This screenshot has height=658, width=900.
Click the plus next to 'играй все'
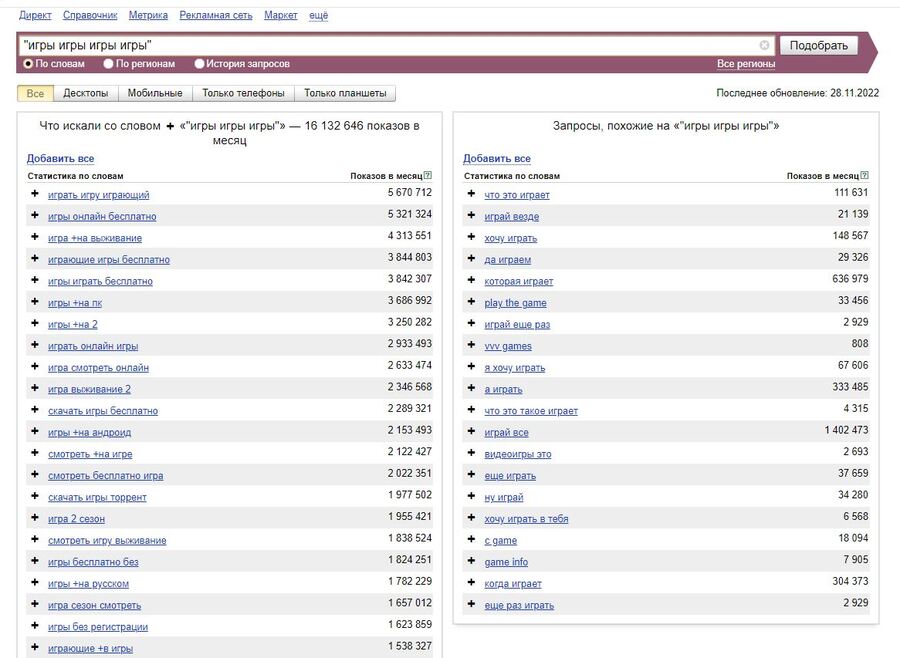pos(471,431)
